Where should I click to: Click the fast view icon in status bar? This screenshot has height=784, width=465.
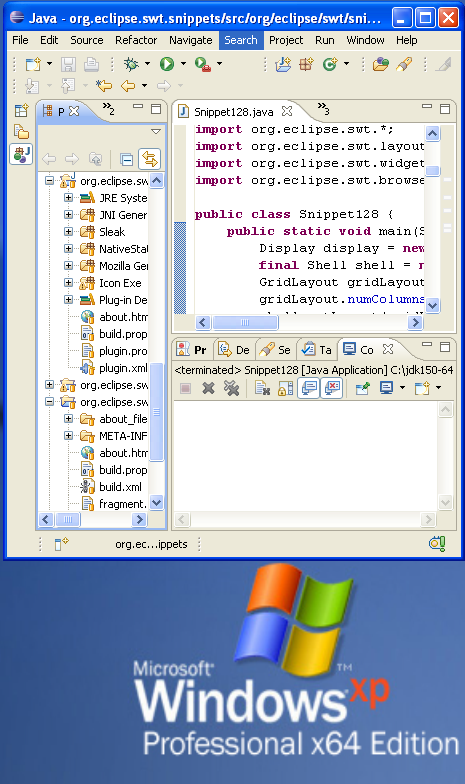tap(61, 544)
